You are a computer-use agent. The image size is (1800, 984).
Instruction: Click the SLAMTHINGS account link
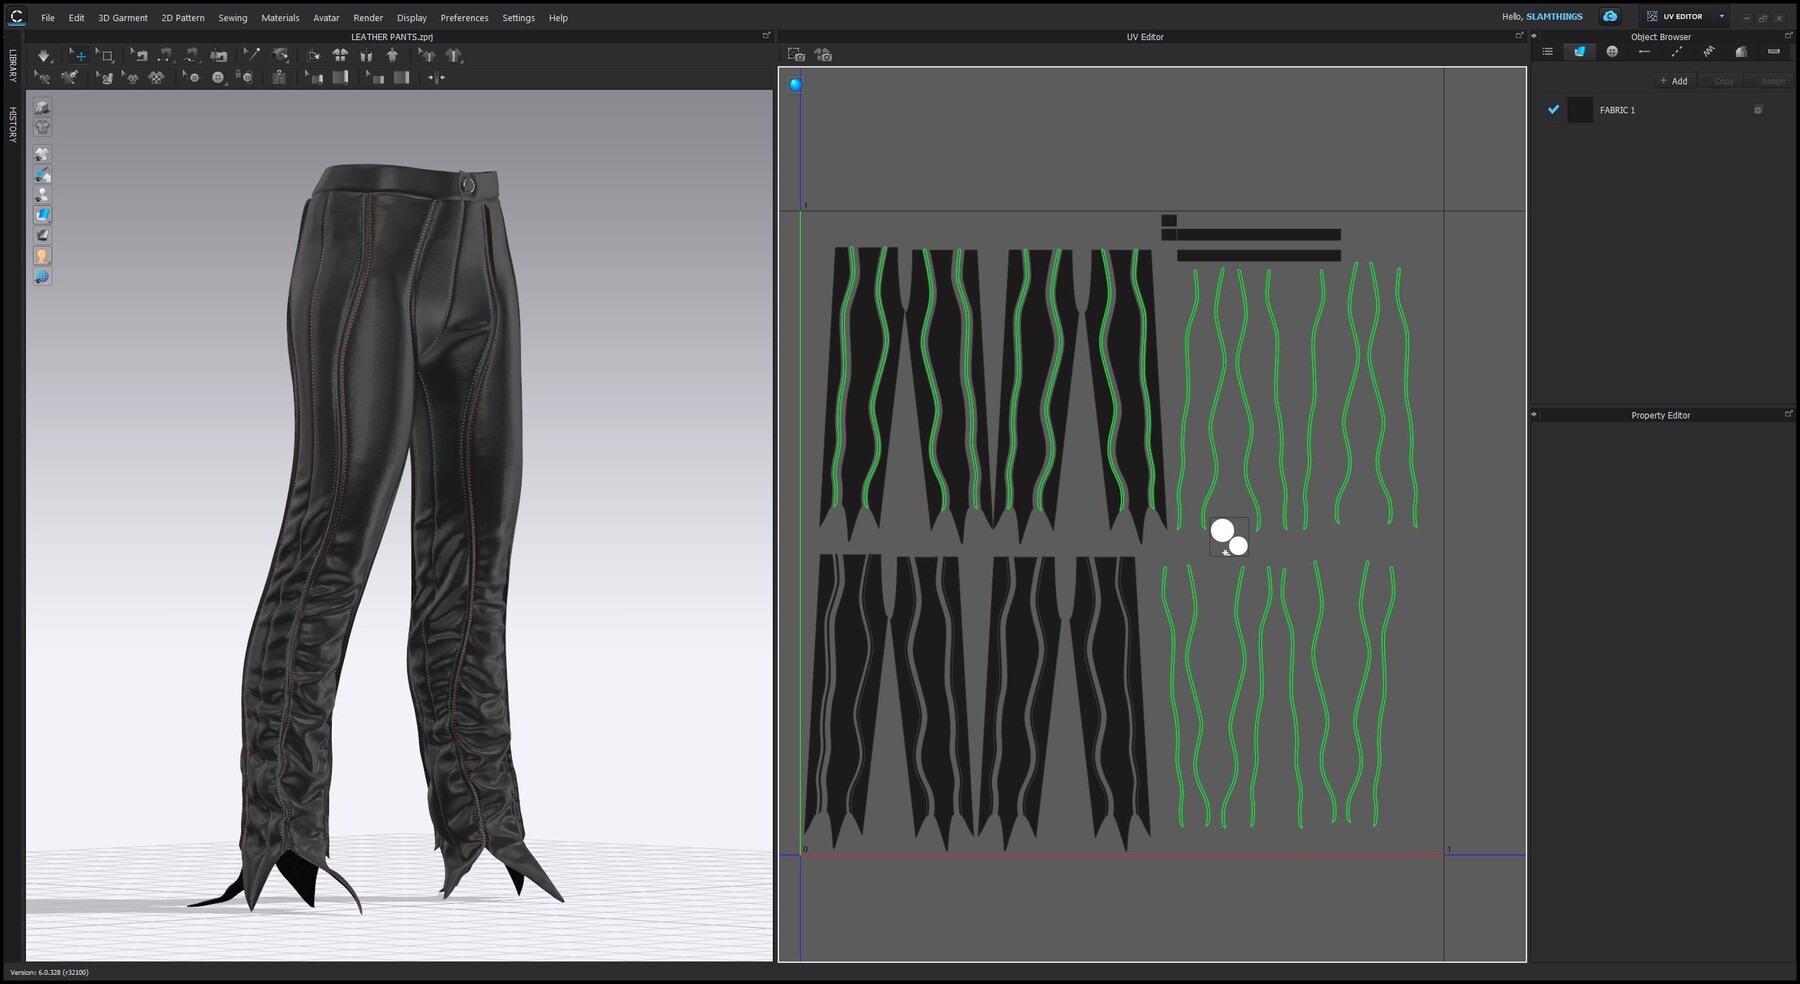1552,16
